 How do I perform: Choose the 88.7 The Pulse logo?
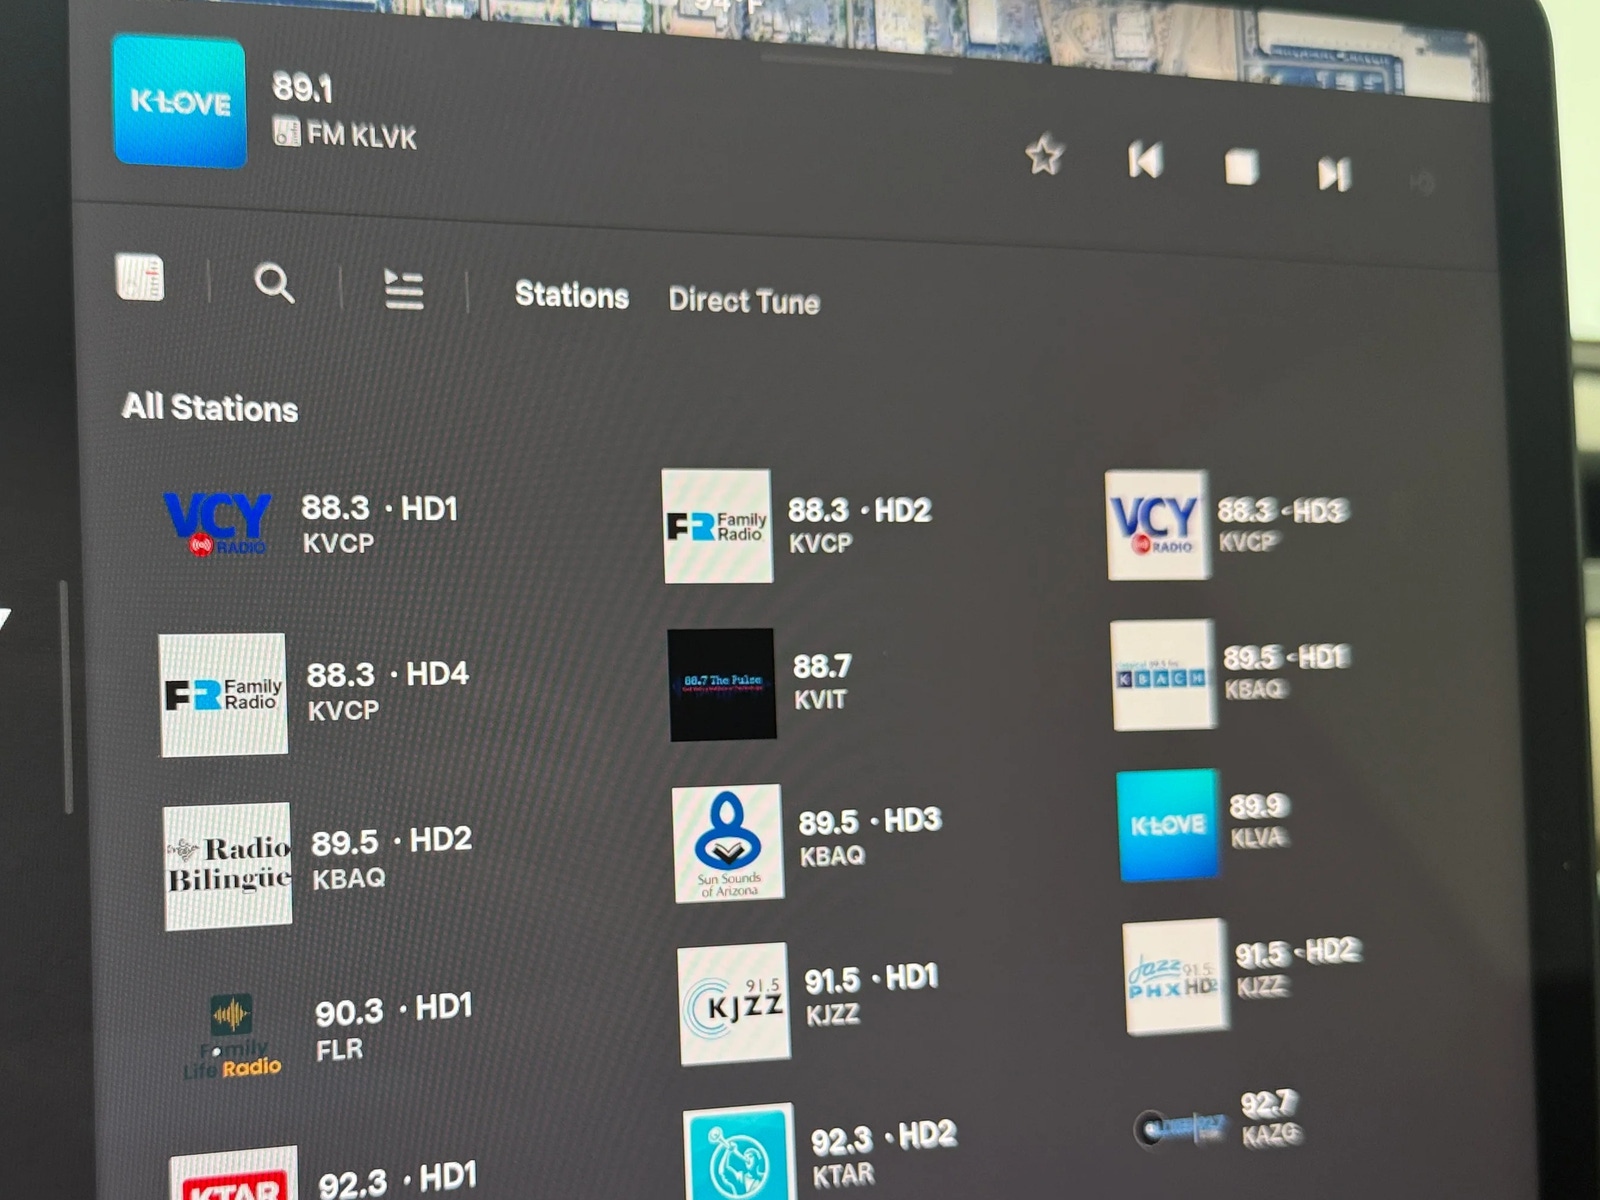(721, 684)
